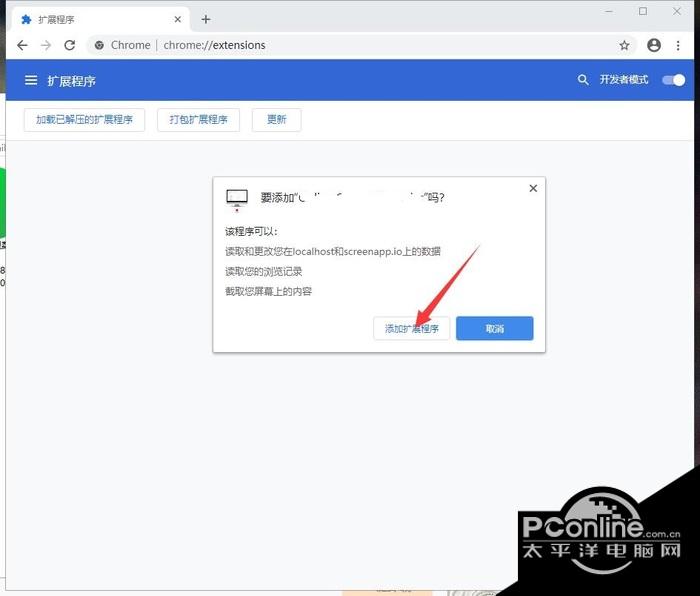Click the chrome://extensions address bar
The width and height of the screenshot is (700, 596).
point(362,45)
